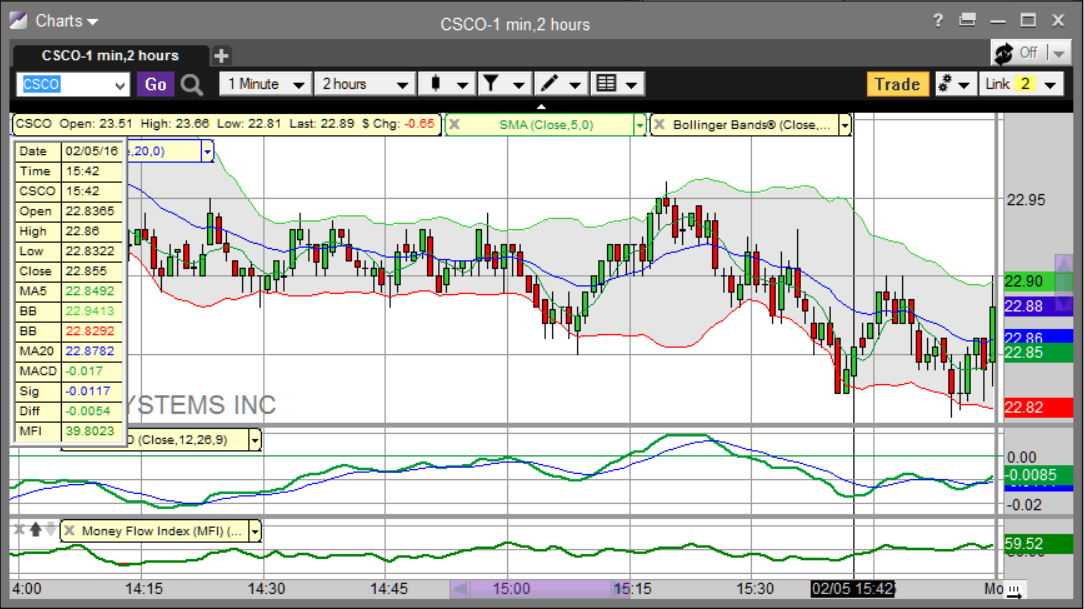Expand the SMA (Close,20,0) study dropdown
This screenshot has height=609, width=1084.
(x=207, y=151)
